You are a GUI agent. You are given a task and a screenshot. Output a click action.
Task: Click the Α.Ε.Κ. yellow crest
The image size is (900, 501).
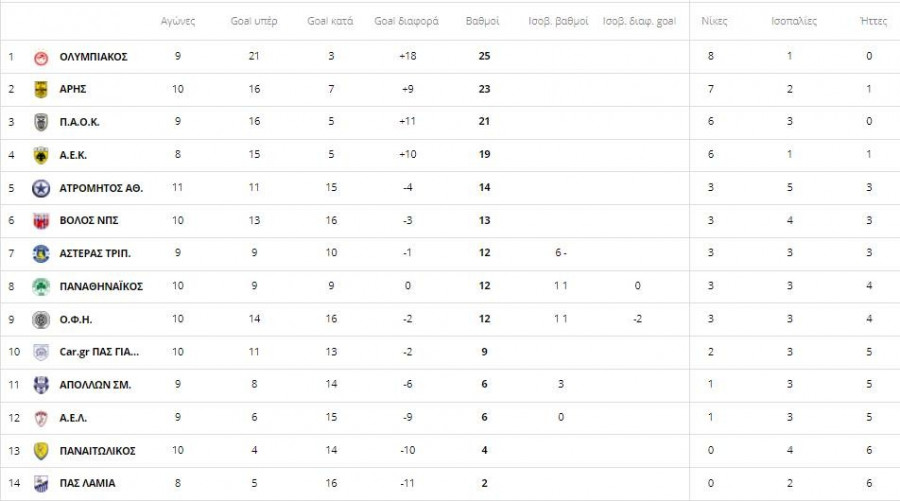(41, 155)
